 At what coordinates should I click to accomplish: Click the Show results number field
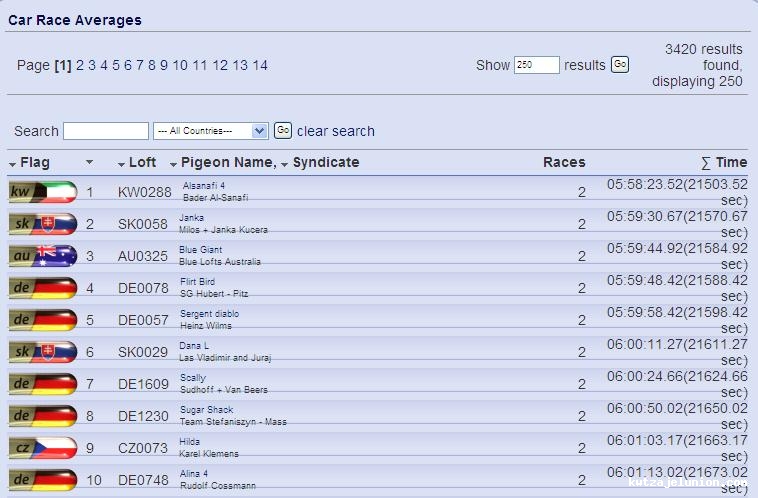(536, 65)
